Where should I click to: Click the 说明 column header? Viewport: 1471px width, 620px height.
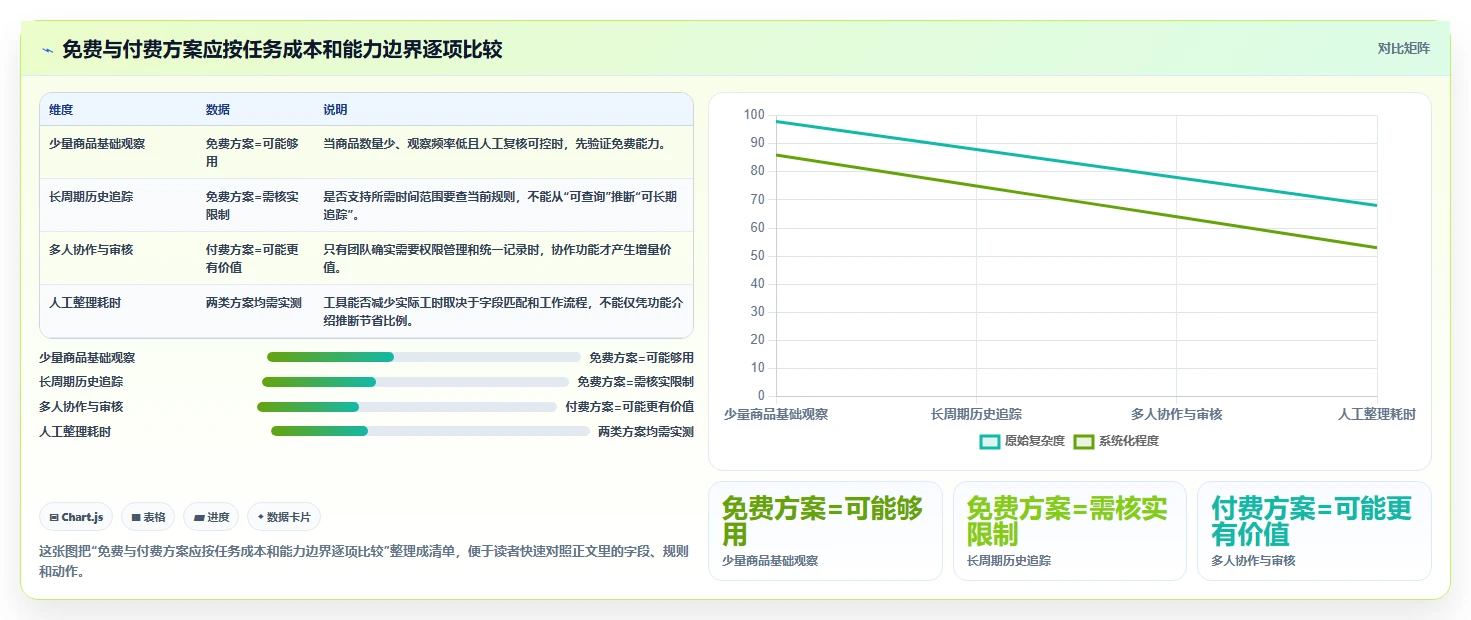click(x=335, y=110)
